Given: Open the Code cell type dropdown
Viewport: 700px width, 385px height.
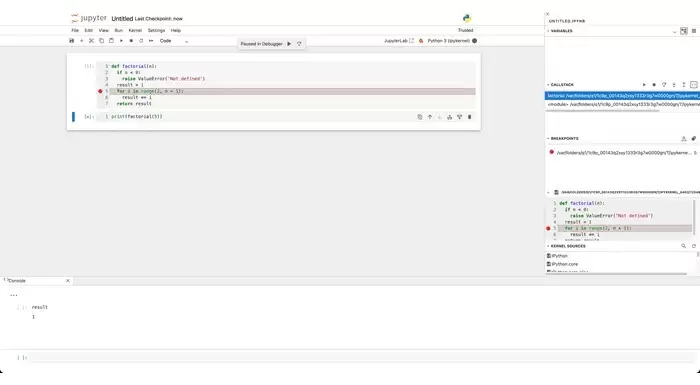Looking at the screenshot, I should [x=174, y=41].
